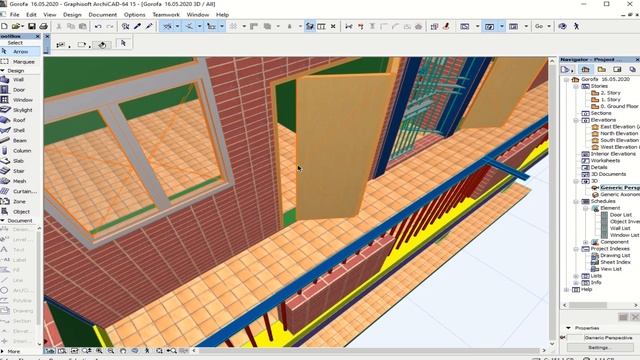This screenshot has width=640, height=360.
Task: Open the Go dropdown arrow
Action: 549,26
